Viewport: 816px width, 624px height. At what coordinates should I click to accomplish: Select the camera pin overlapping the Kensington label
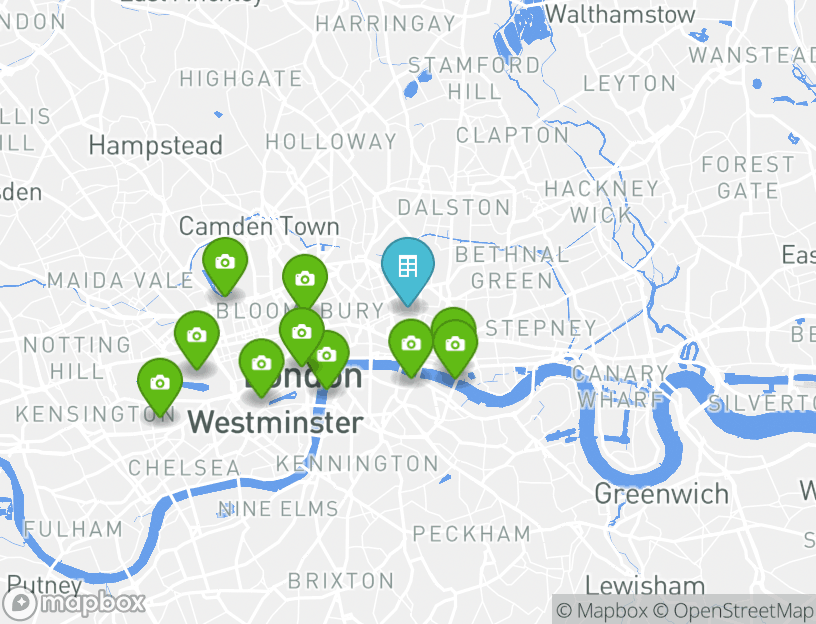[x=160, y=384]
